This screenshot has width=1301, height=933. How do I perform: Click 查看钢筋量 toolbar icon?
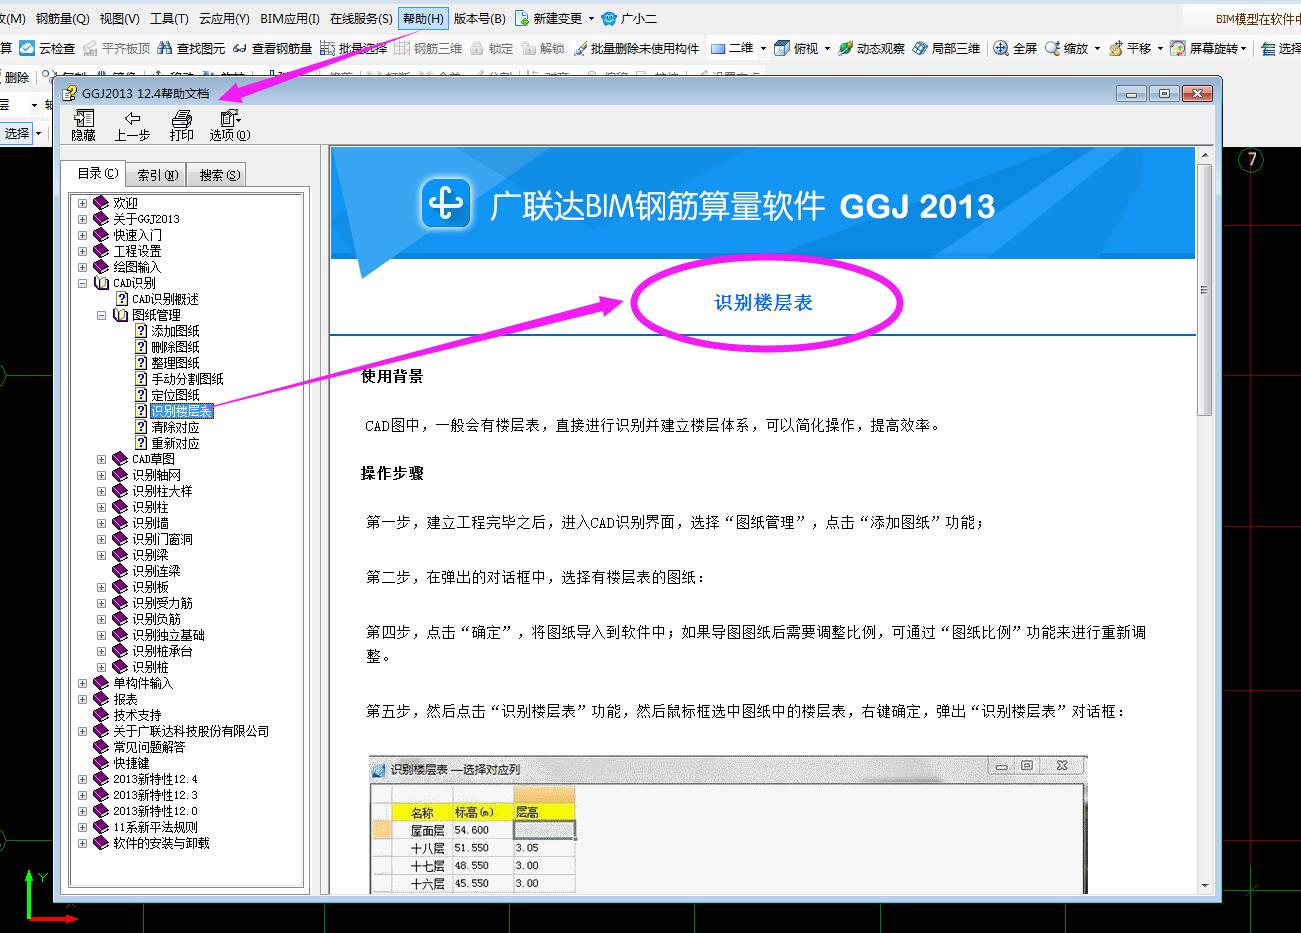[240, 48]
